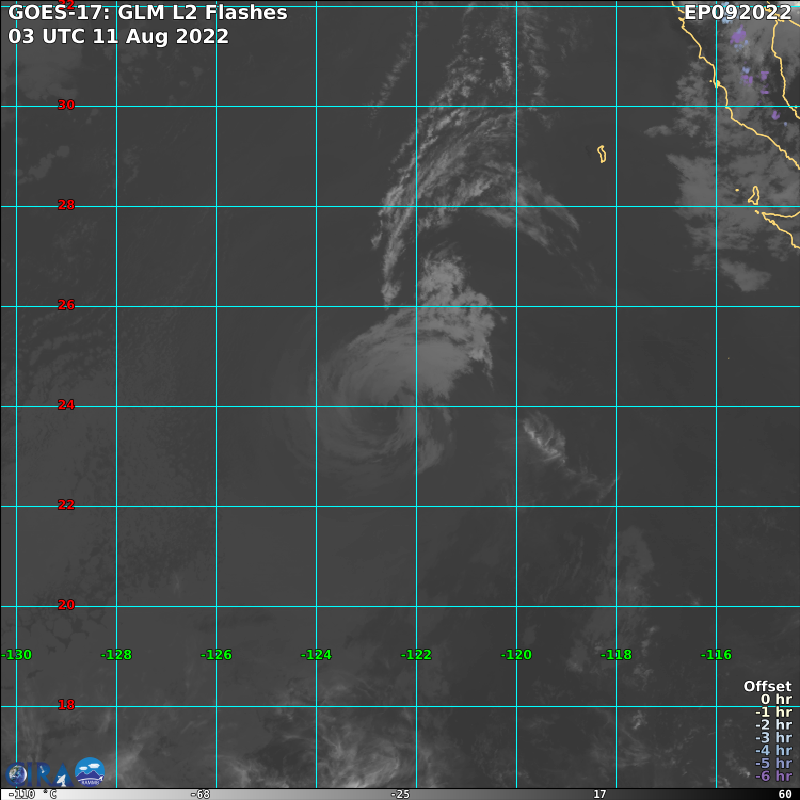Select the 0 hr offset legend entry

(776, 700)
